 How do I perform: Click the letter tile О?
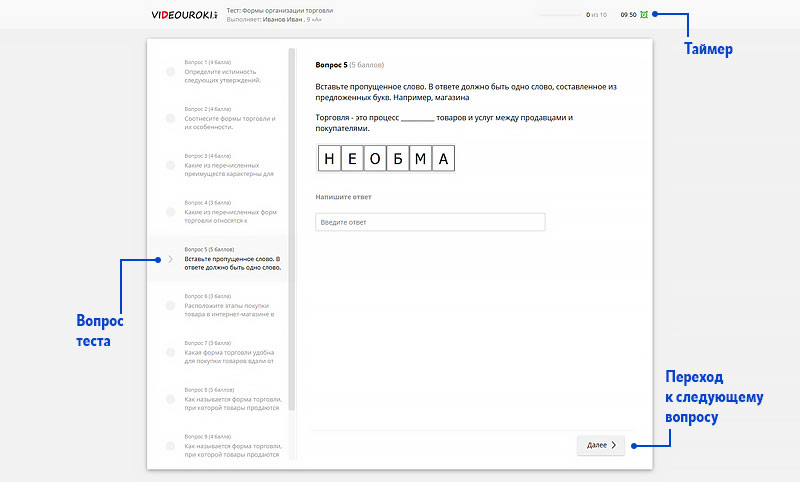click(374, 158)
